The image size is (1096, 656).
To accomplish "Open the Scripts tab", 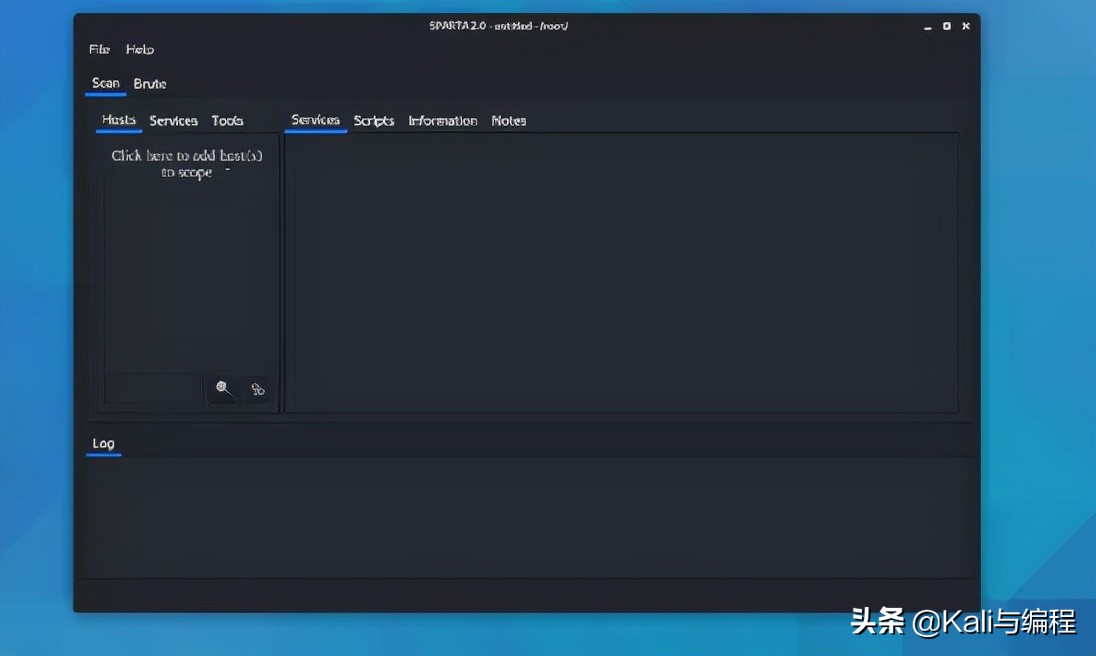I will (374, 121).
